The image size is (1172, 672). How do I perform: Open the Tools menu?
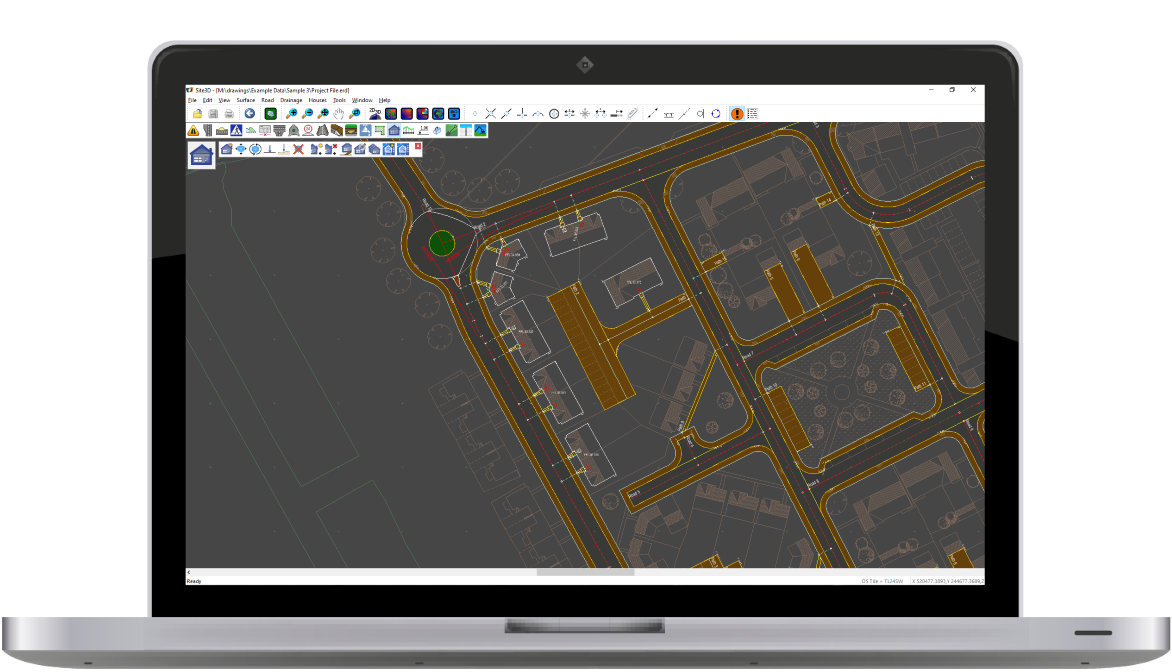(339, 100)
